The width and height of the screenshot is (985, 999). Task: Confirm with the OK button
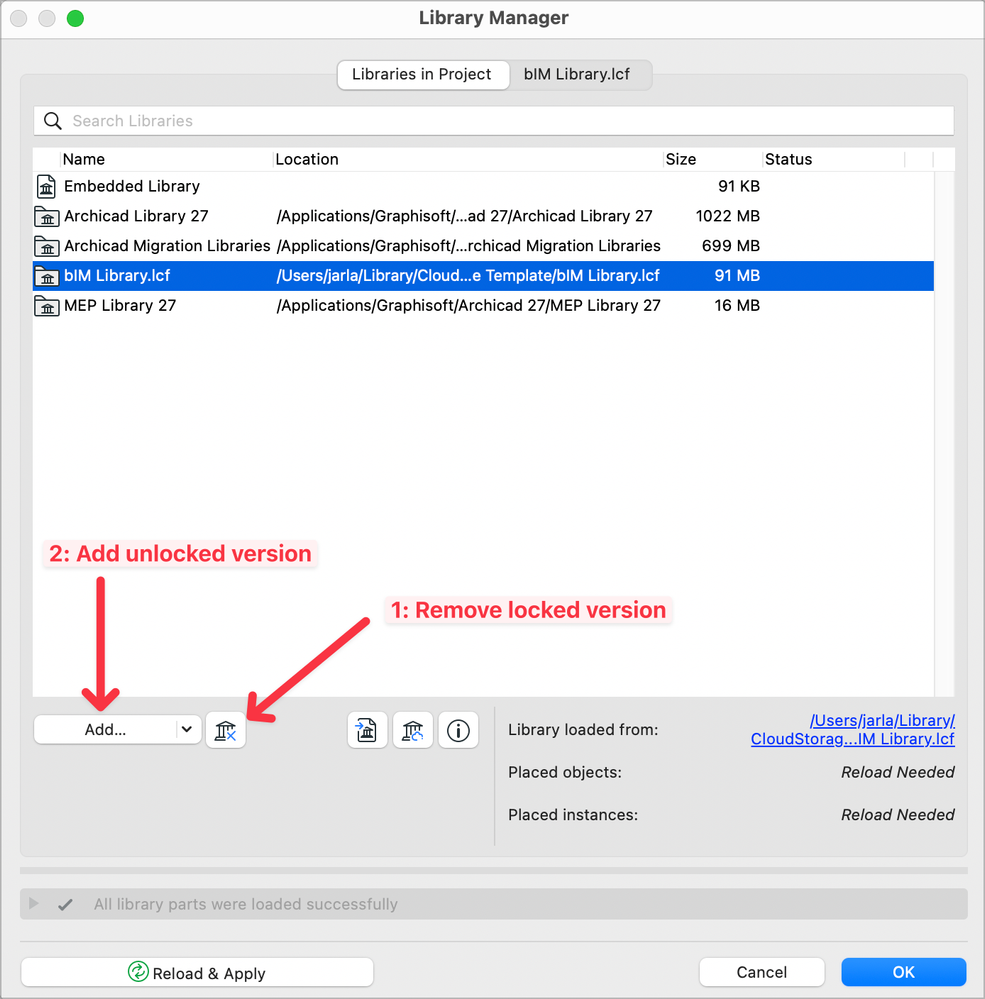click(x=903, y=972)
